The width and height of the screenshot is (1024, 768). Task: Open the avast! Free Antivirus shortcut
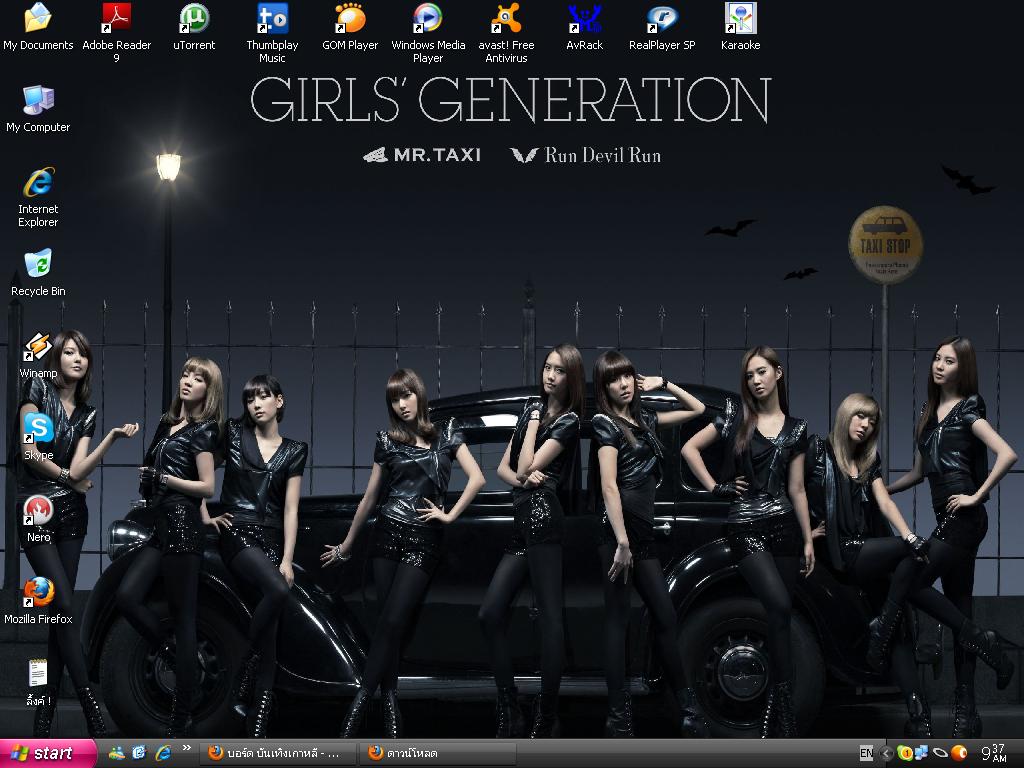(506, 33)
